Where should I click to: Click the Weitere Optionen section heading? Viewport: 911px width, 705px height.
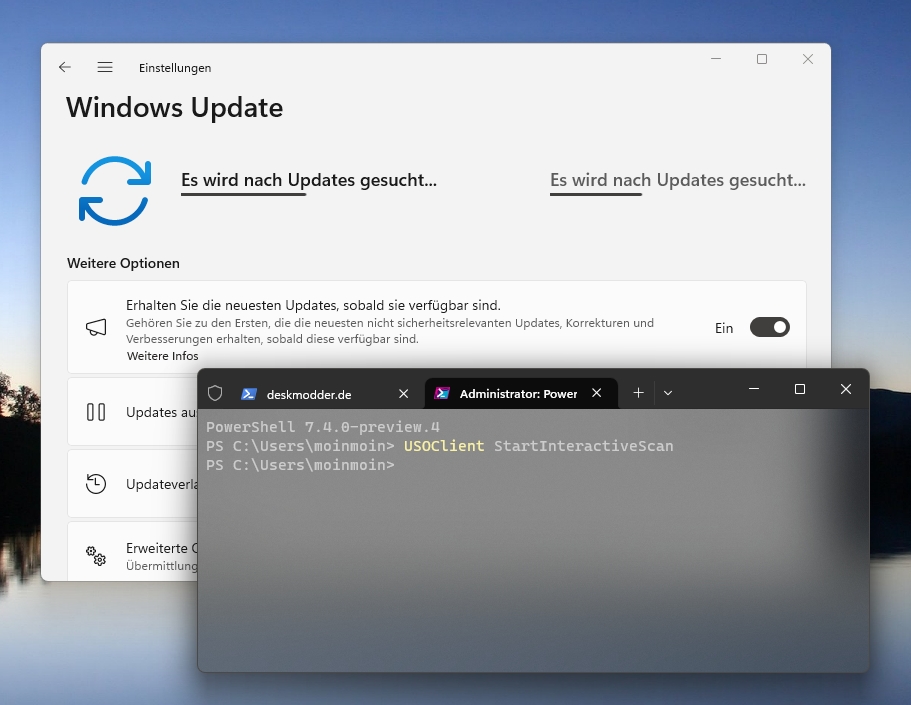(123, 263)
